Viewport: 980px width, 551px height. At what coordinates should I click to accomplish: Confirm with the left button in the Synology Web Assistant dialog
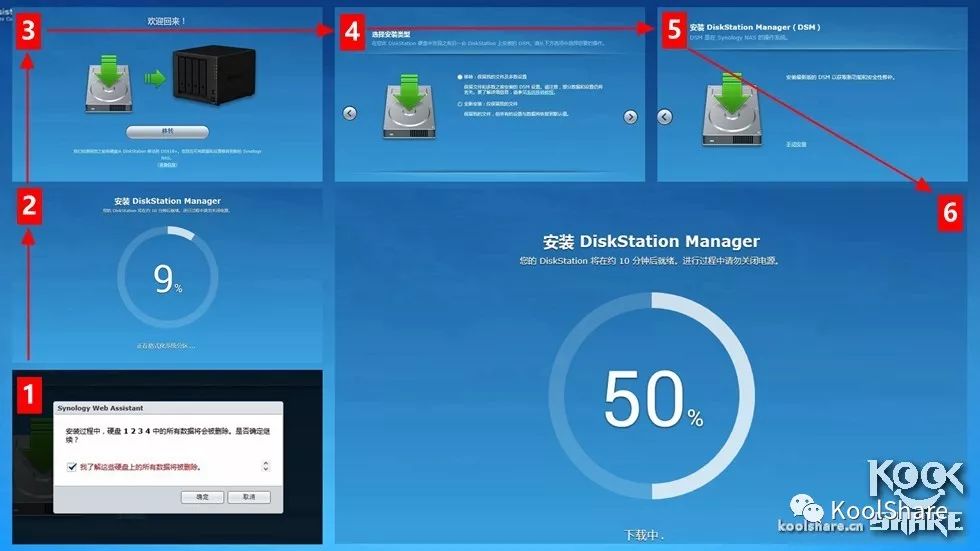point(202,497)
